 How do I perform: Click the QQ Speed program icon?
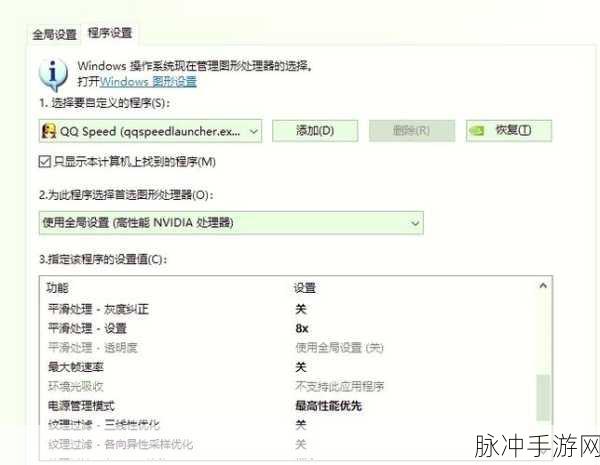(49, 131)
